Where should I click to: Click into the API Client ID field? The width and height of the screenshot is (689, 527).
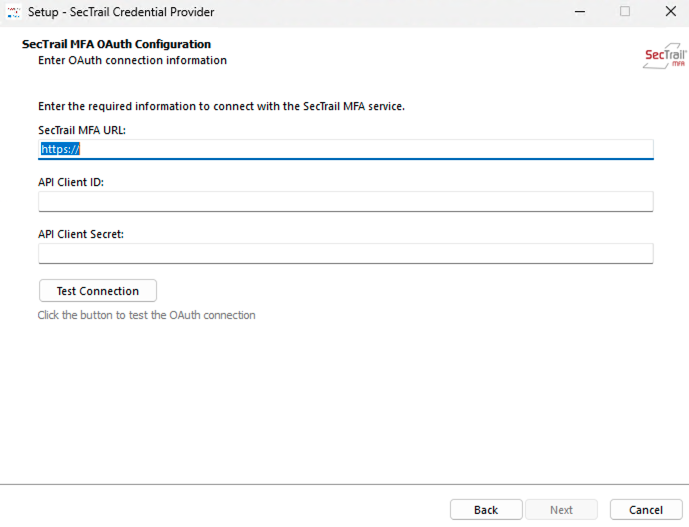coord(345,201)
